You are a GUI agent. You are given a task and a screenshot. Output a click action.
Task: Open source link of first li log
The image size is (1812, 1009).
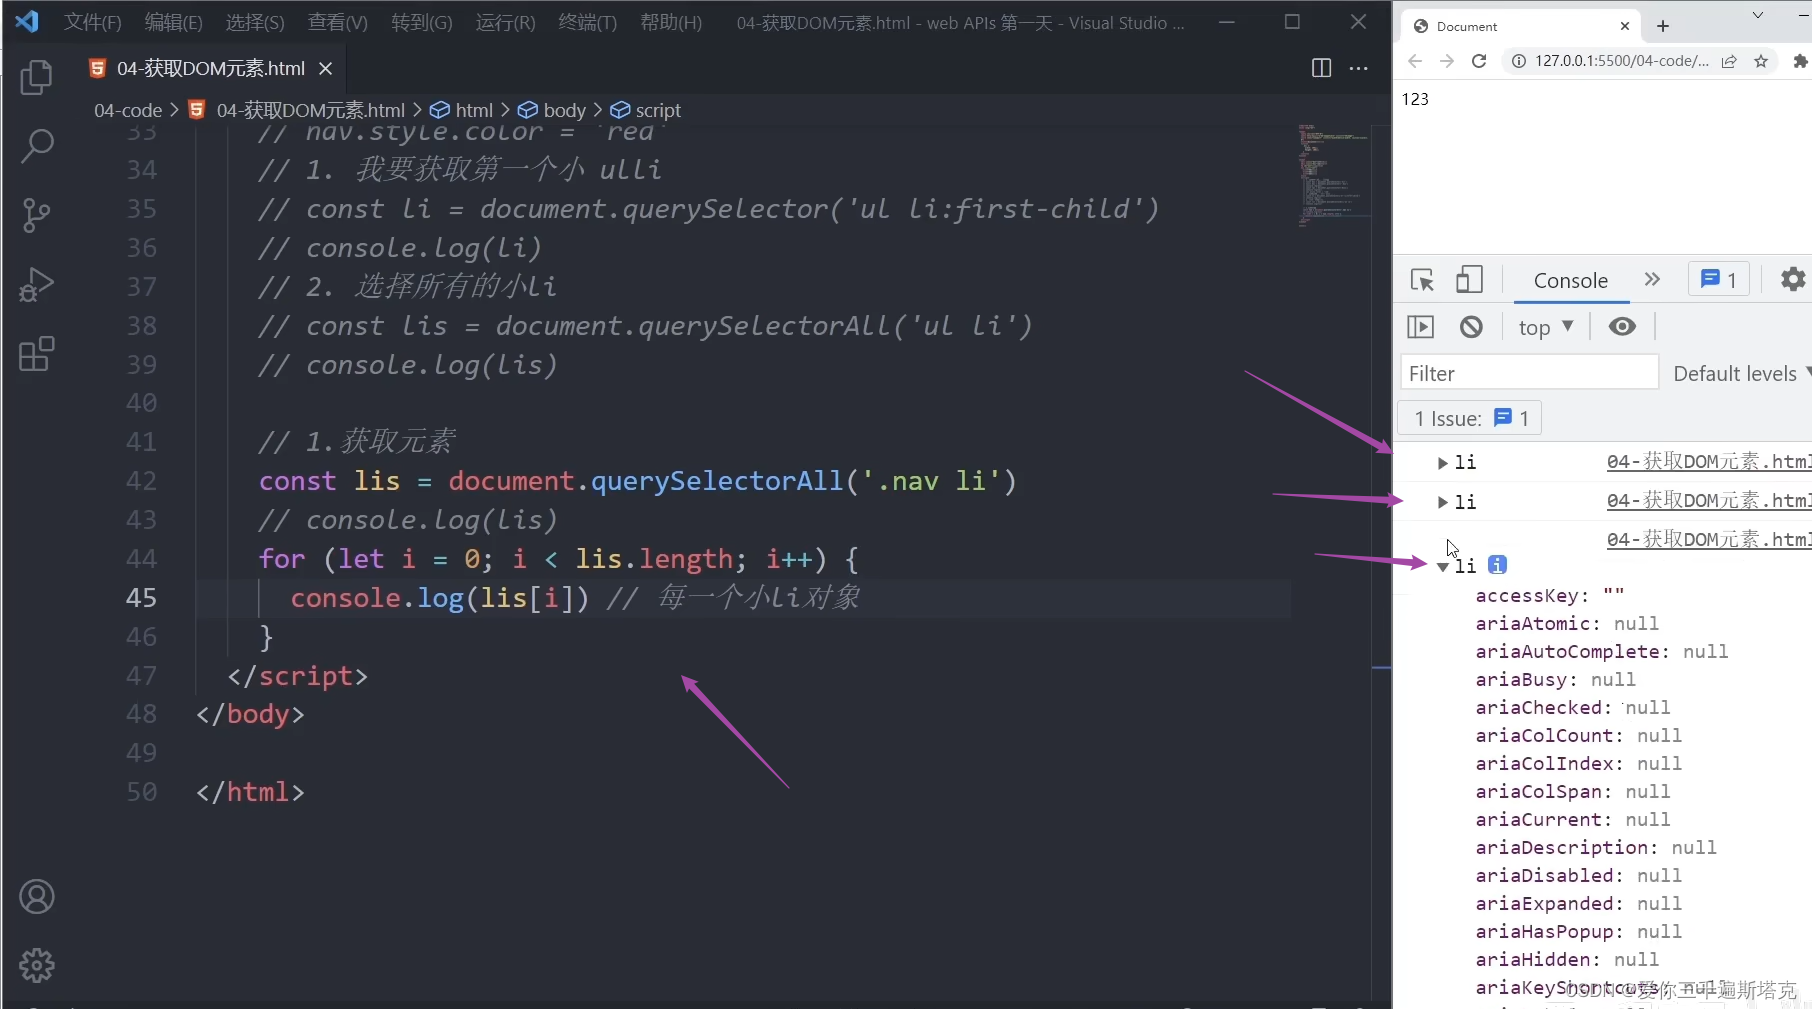[x=1709, y=461]
